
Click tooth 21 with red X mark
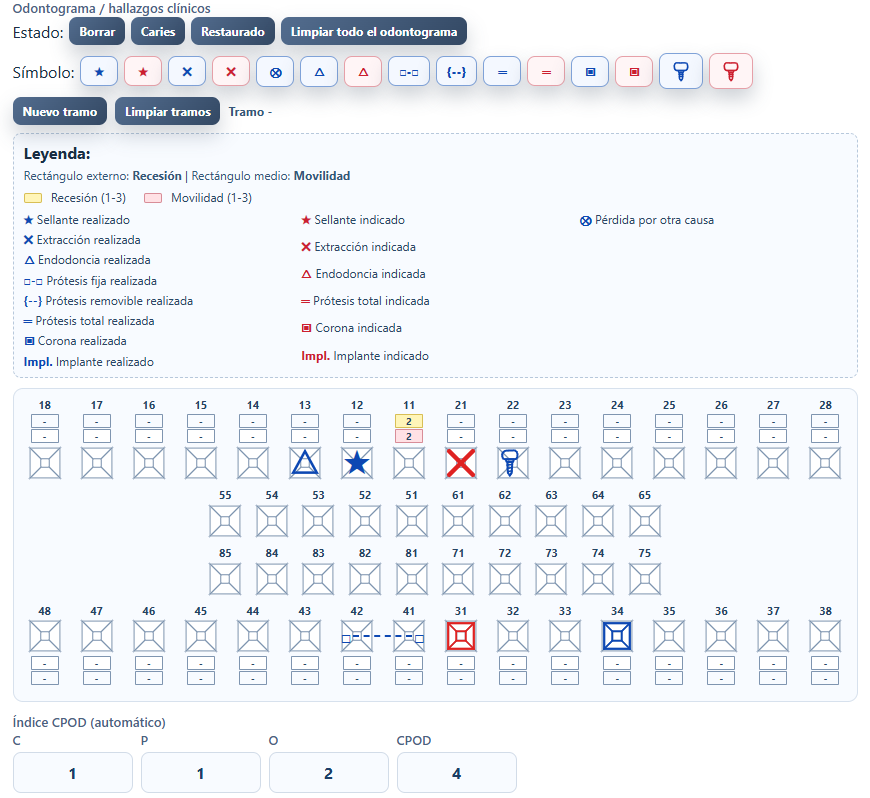(461, 463)
